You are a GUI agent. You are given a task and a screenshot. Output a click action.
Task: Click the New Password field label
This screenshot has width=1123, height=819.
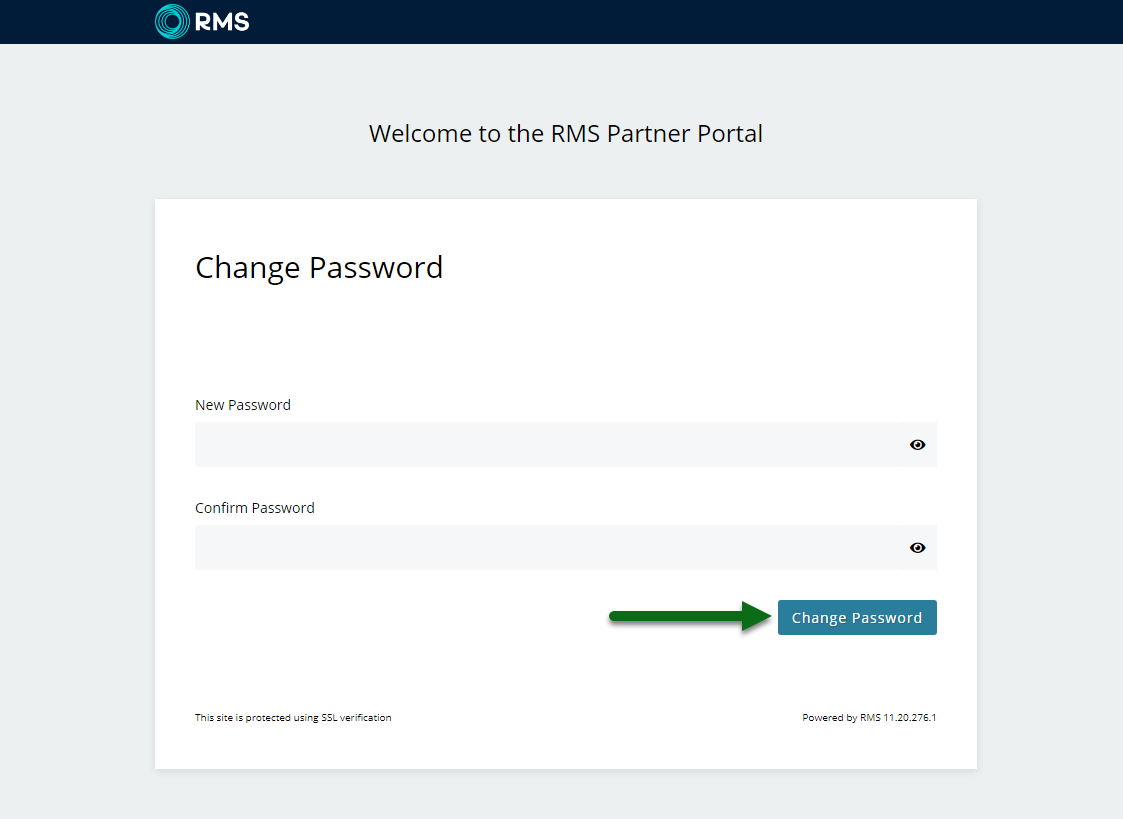[x=243, y=405]
